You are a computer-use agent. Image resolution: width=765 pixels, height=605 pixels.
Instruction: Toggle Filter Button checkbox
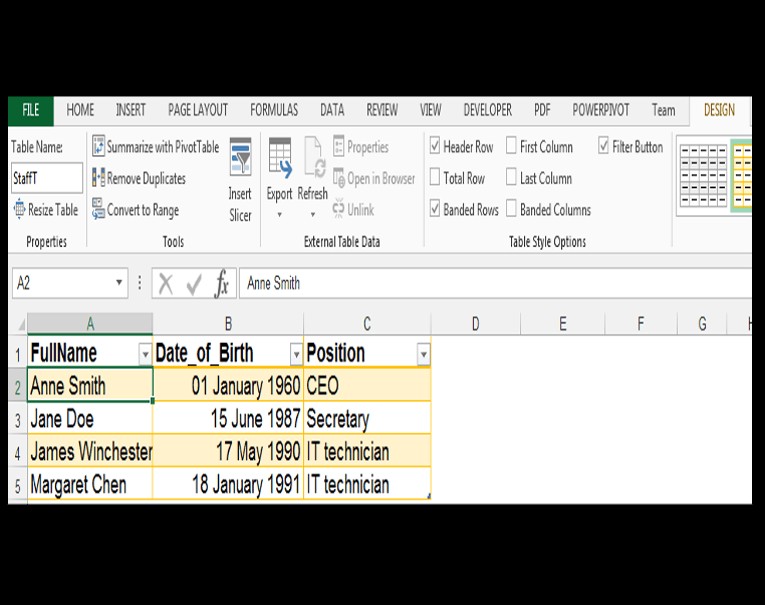[604, 145]
